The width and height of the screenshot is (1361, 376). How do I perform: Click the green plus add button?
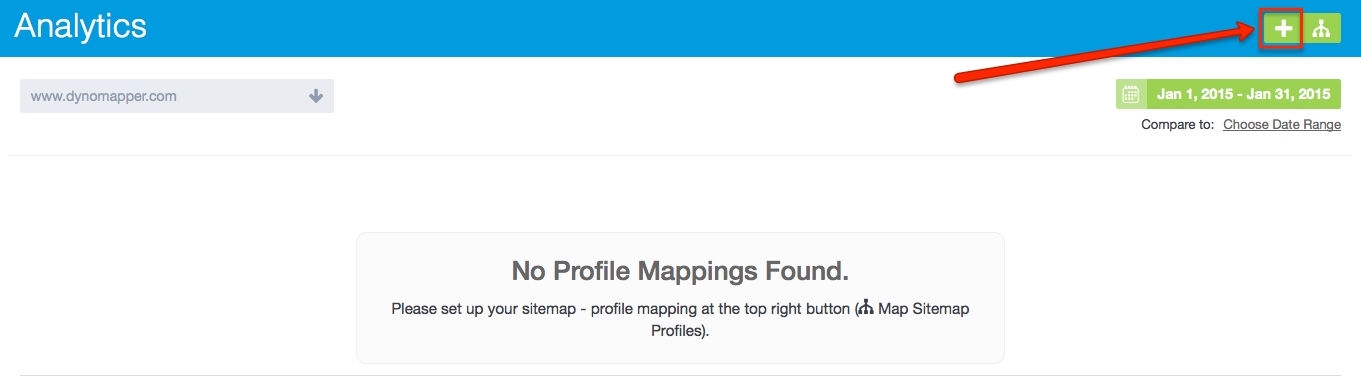pyautogui.click(x=1282, y=29)
